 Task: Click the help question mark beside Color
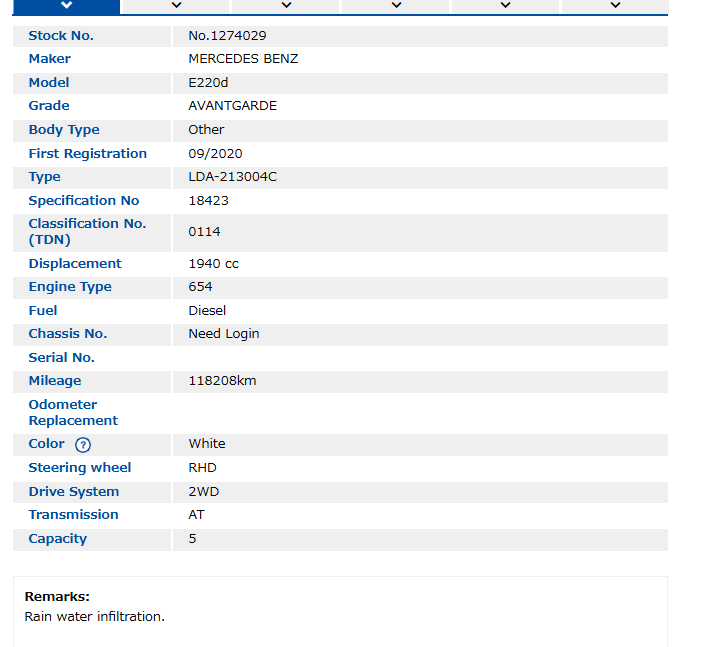pos(83,445)
